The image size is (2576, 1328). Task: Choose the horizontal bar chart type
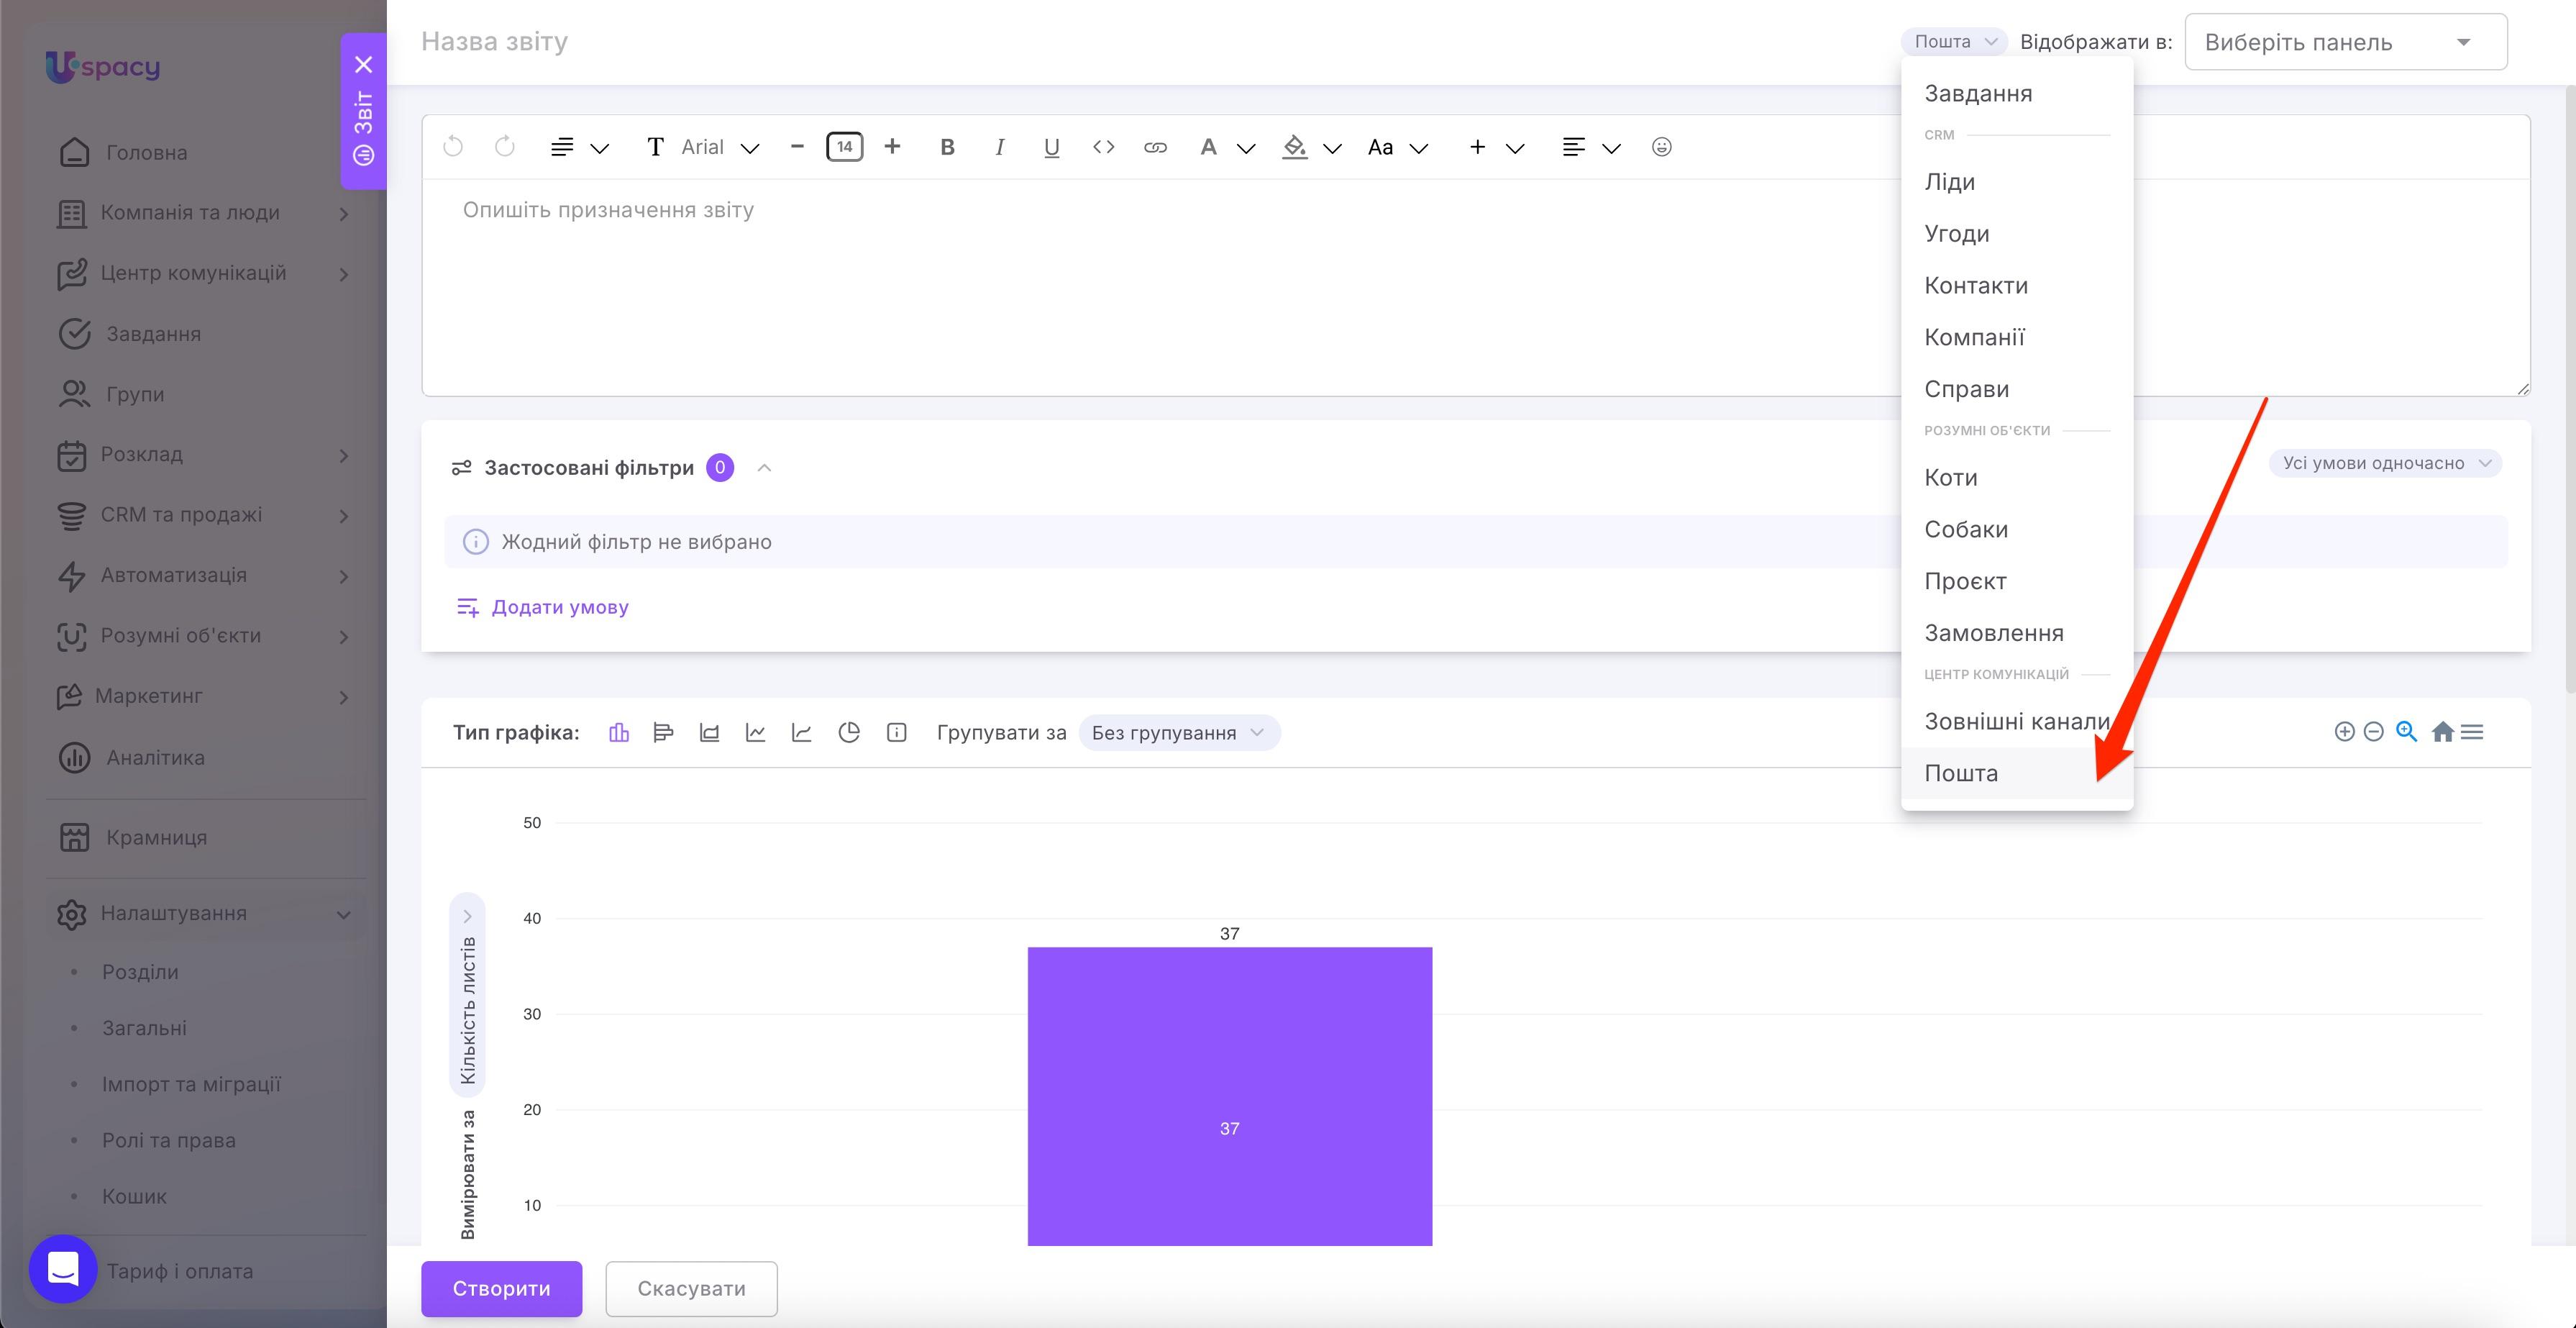(663, 732)
